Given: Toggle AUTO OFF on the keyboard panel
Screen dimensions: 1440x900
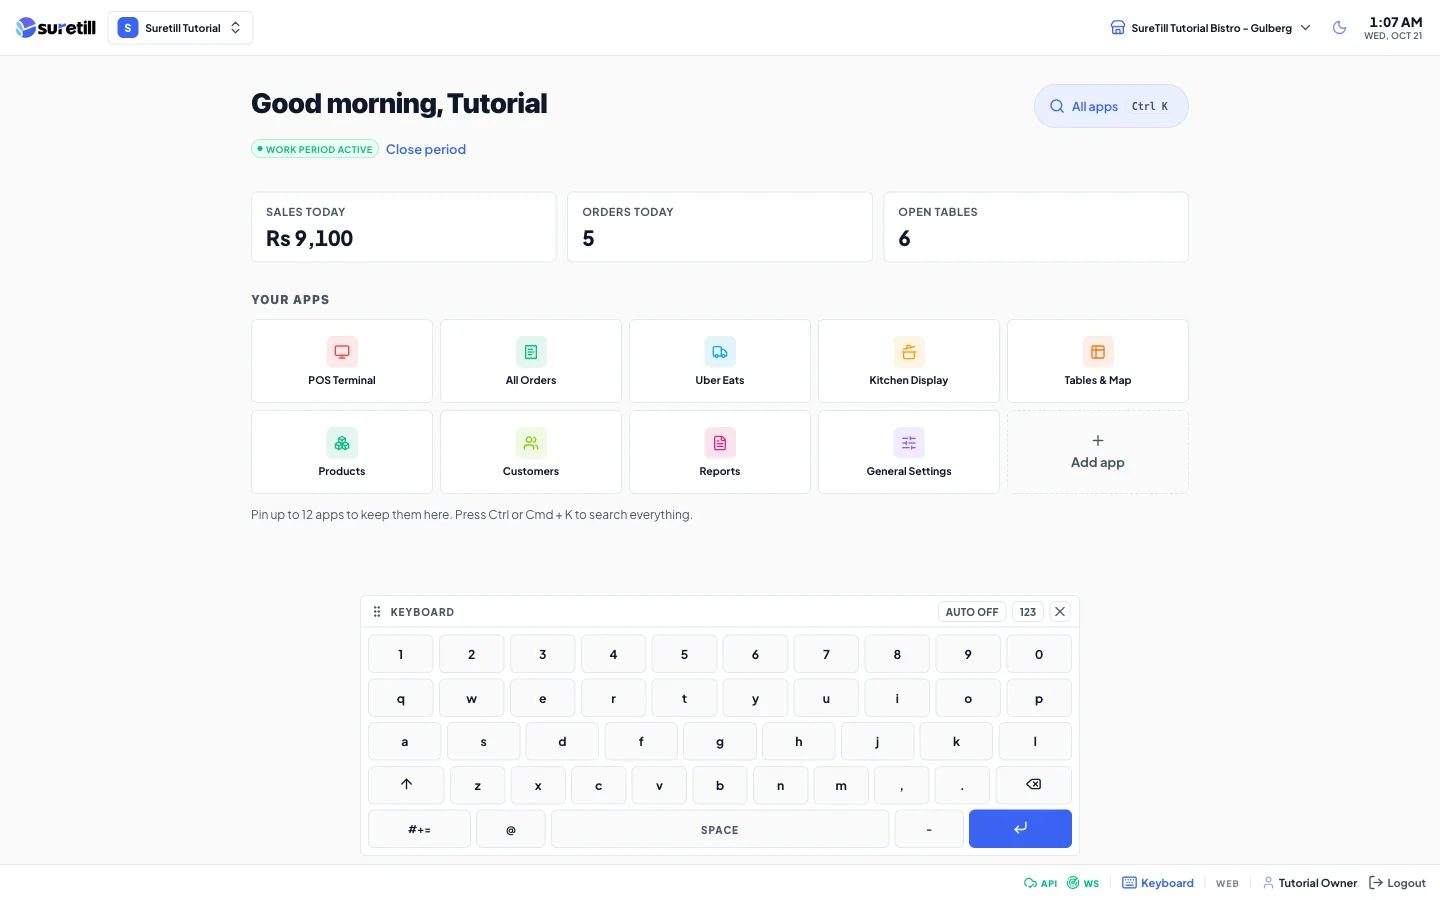Looking at the screenshot, I should [x=972, y=612].
